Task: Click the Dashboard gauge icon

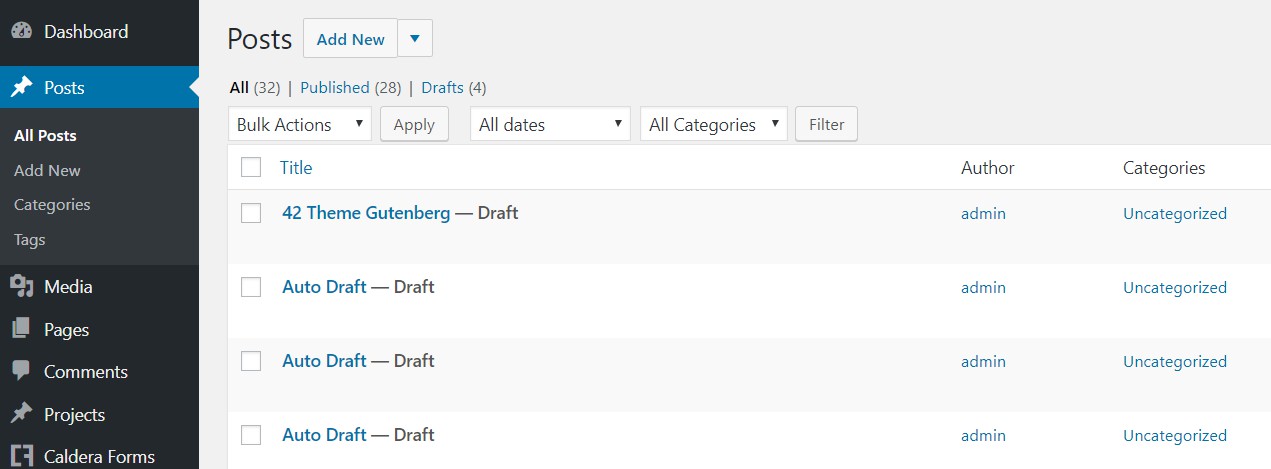Action: pyautogui.click(x=21, y=32)
